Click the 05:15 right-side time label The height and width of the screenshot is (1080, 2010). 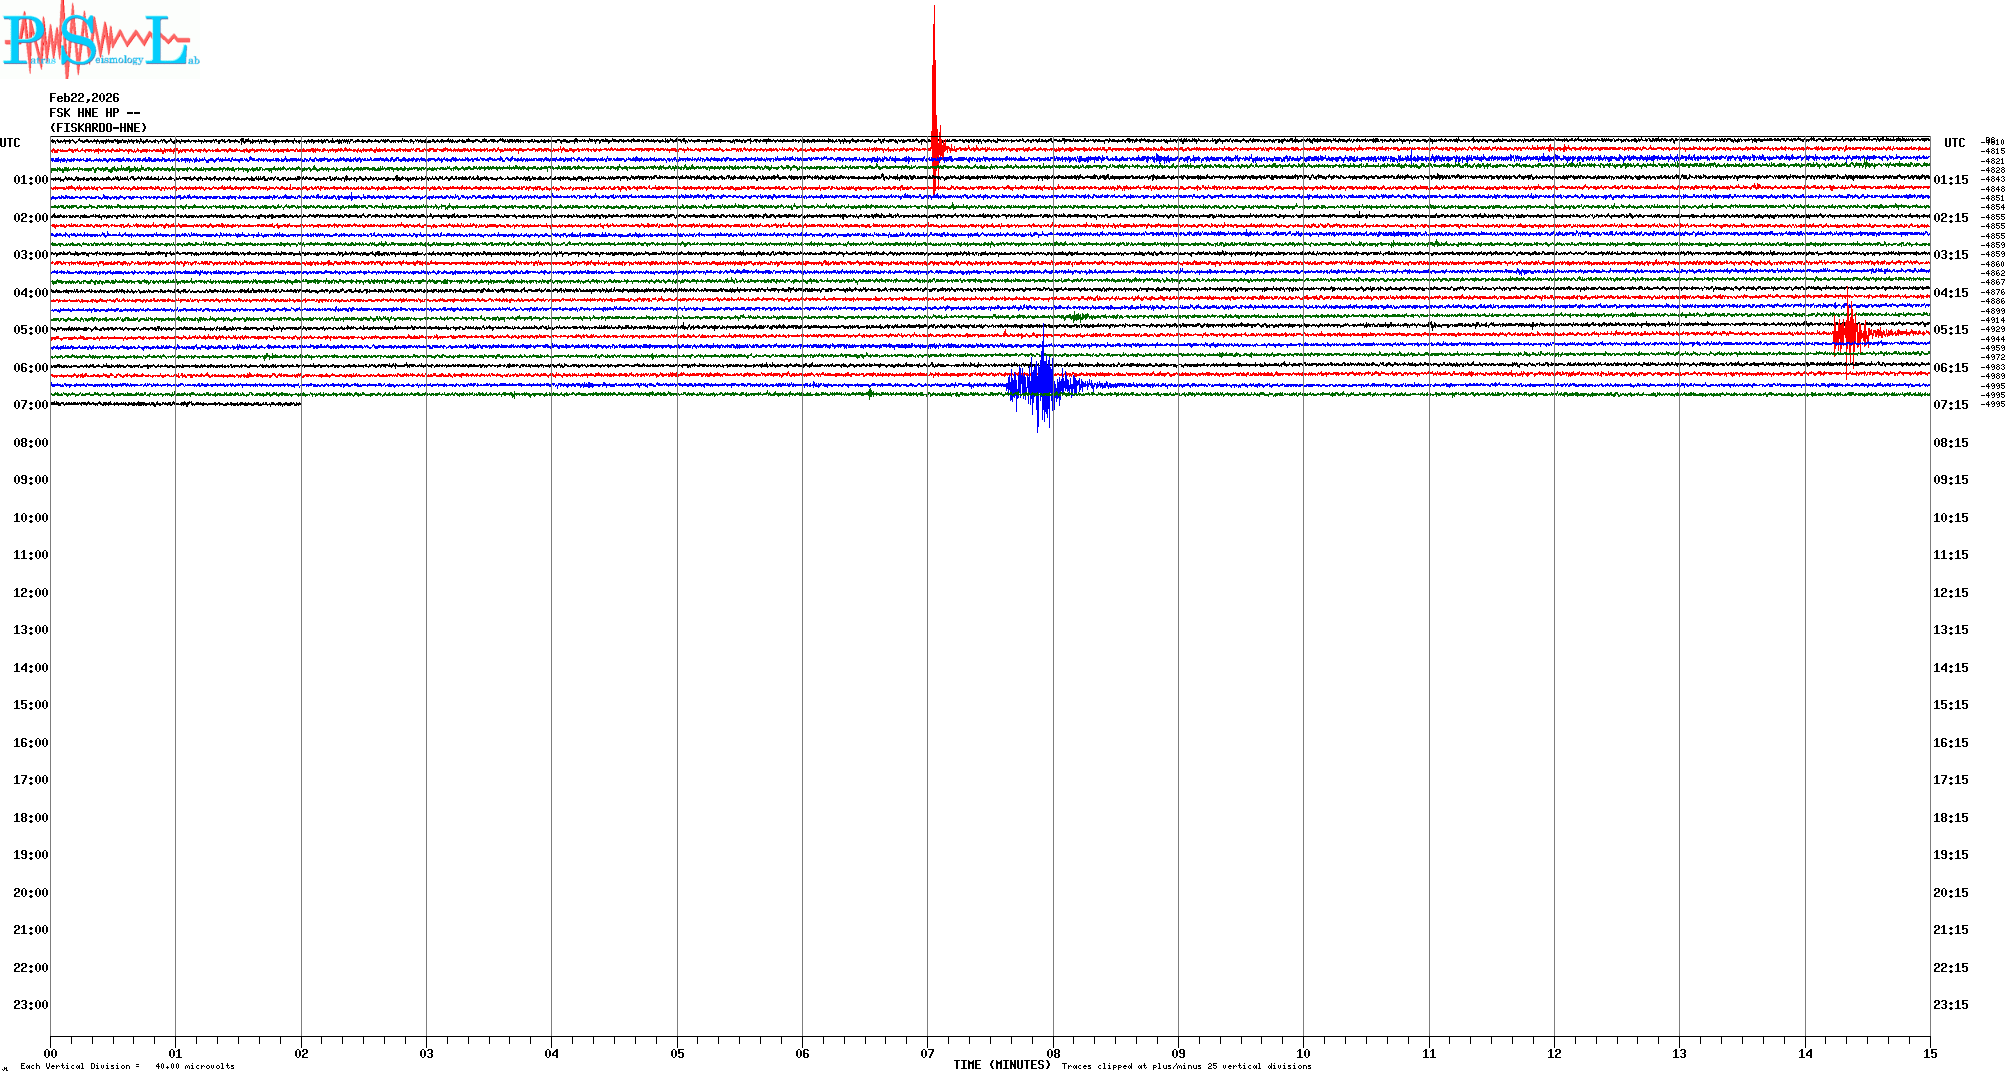(x=1951, y=330)
